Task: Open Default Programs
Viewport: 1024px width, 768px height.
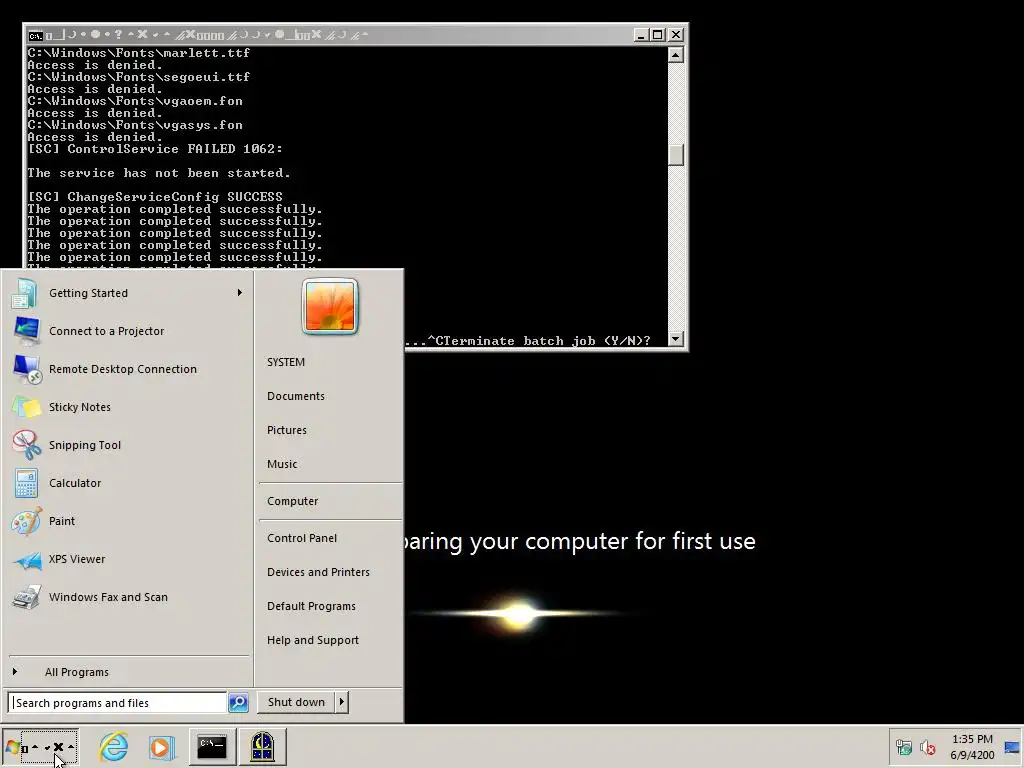Action: click(311, 606)
